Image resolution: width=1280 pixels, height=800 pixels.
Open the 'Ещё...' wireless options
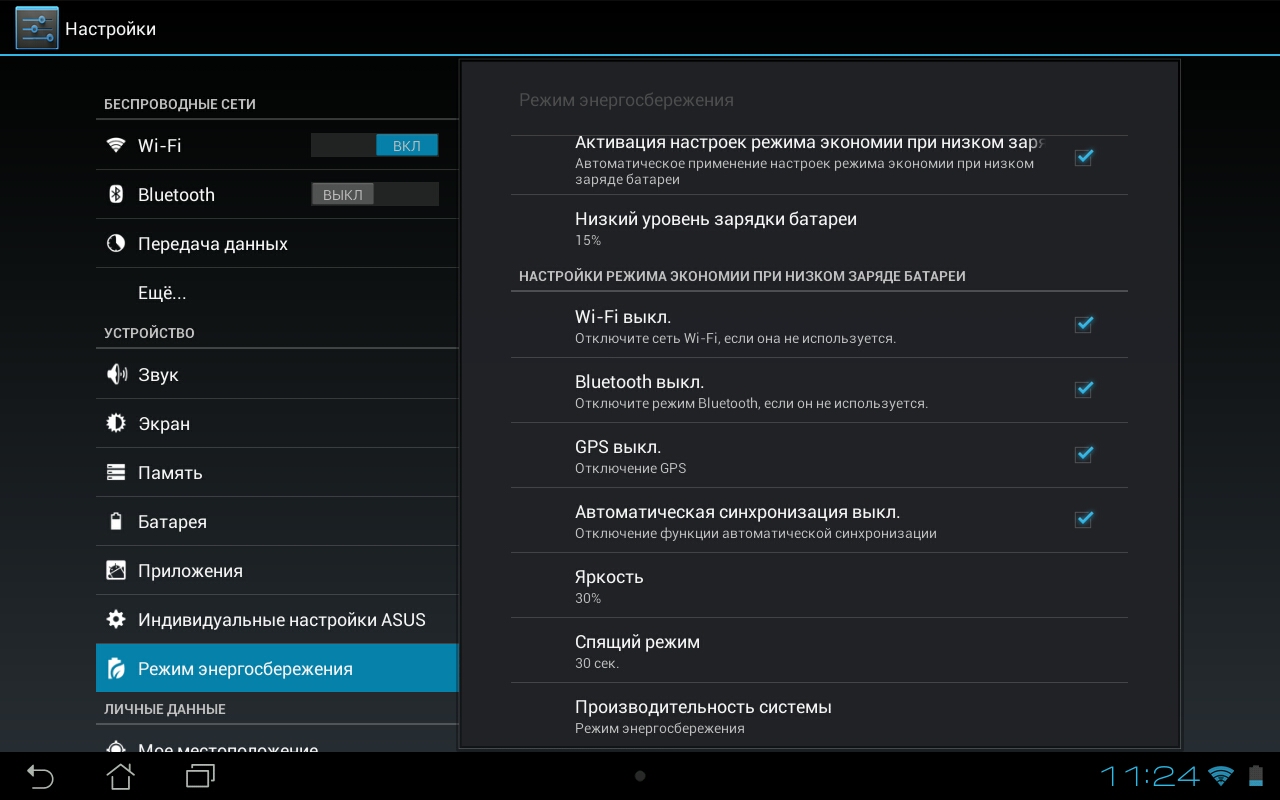(277, 293)
